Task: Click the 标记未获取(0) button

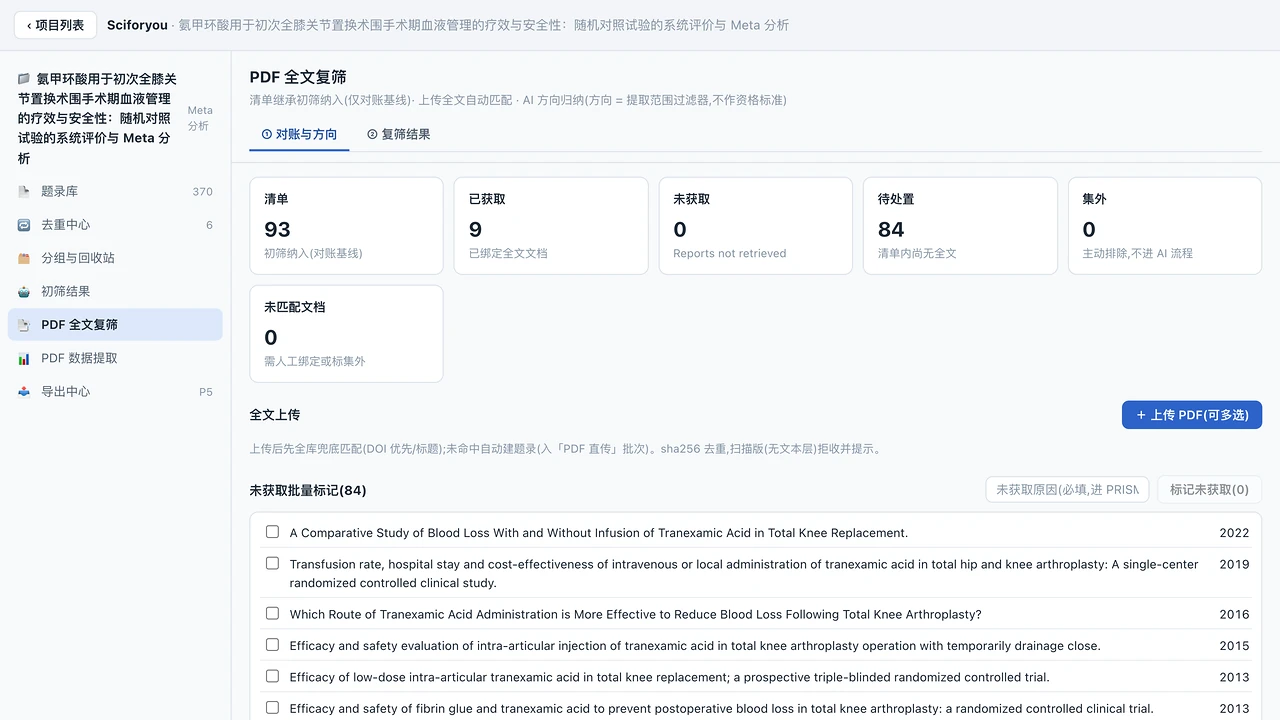Action: coord(1209,489)
